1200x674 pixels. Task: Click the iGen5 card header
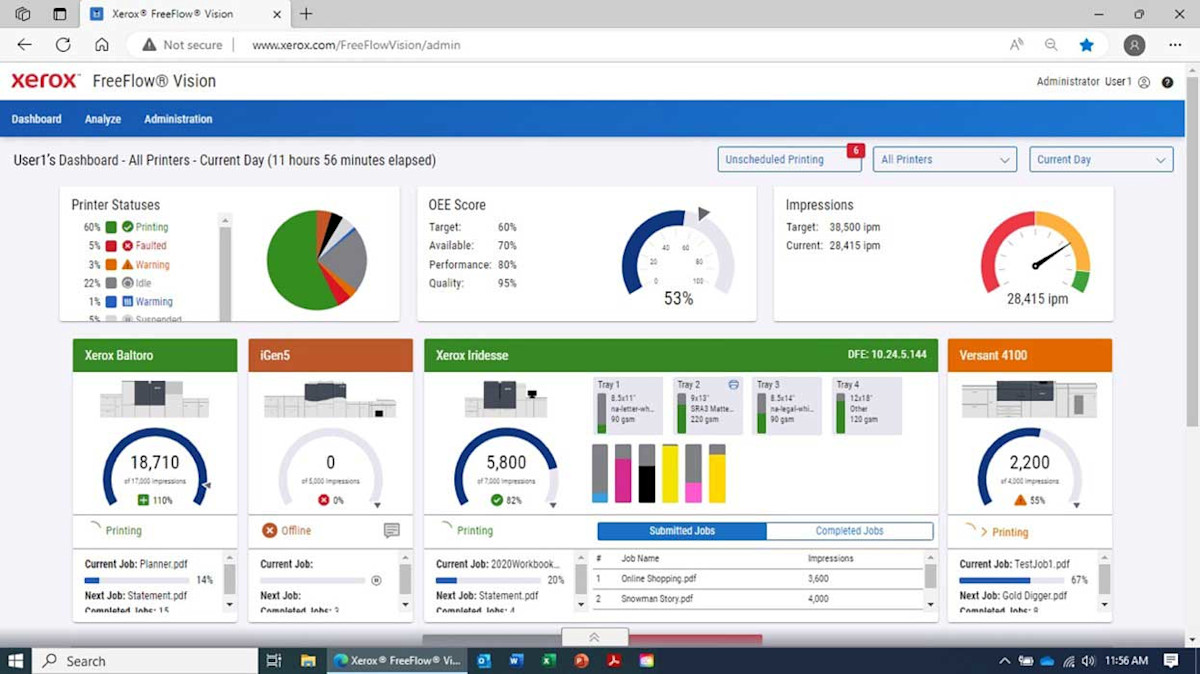point(330,355)
